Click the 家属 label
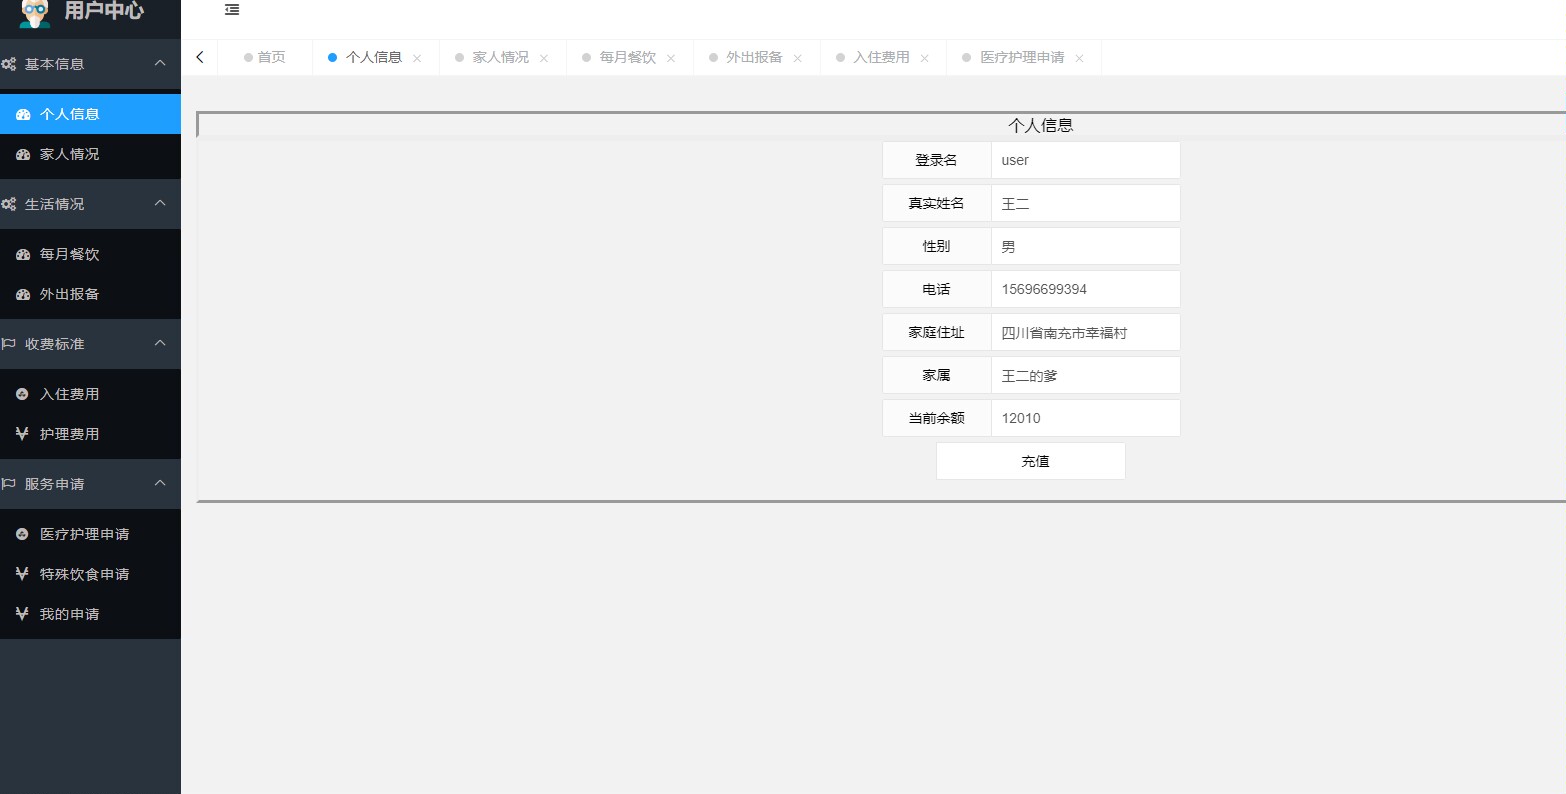 (x=937, y=375)
